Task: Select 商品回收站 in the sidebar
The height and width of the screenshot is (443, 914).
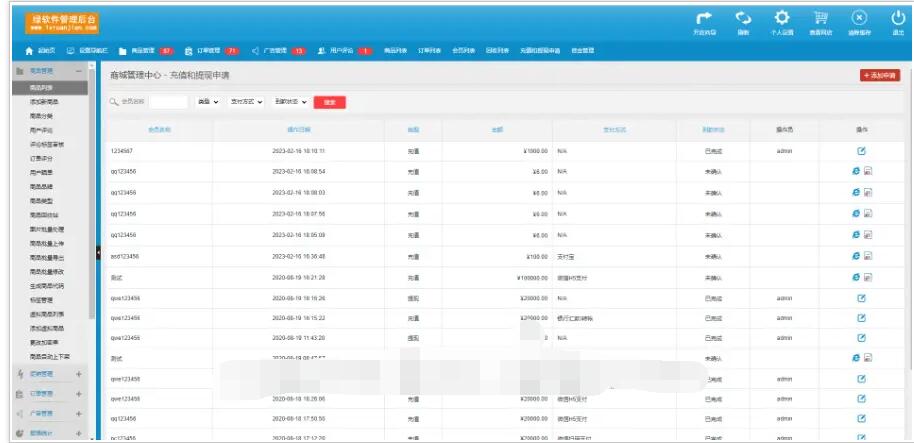Action: point(44,215)
